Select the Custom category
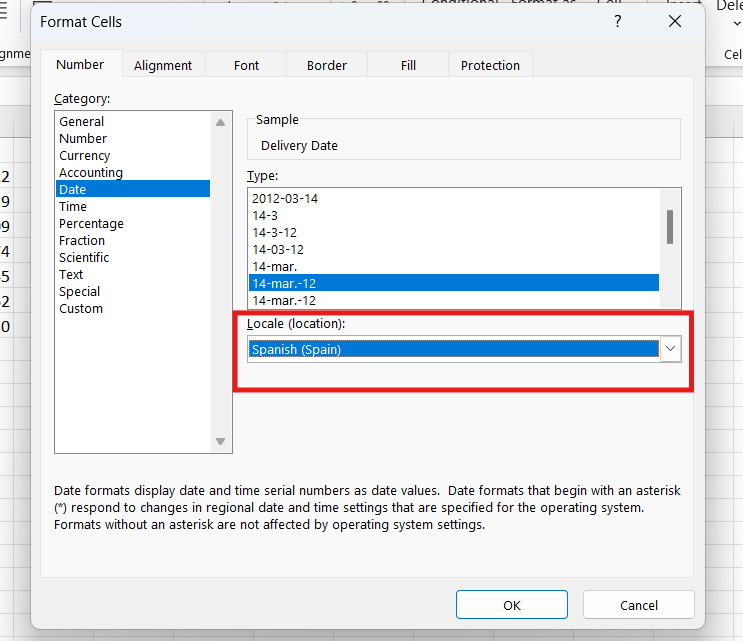The height and width of the screenshot is (641, 743). 81,309
